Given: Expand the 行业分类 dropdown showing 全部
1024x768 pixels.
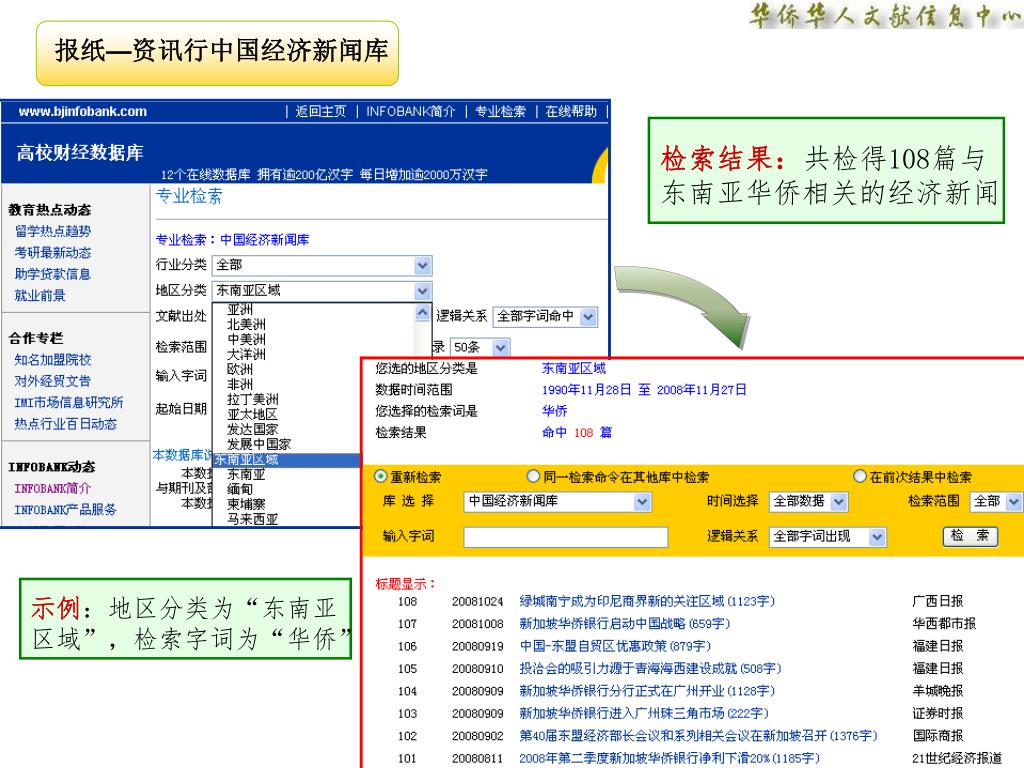Looking at the screenshot, I should (322, 265).
